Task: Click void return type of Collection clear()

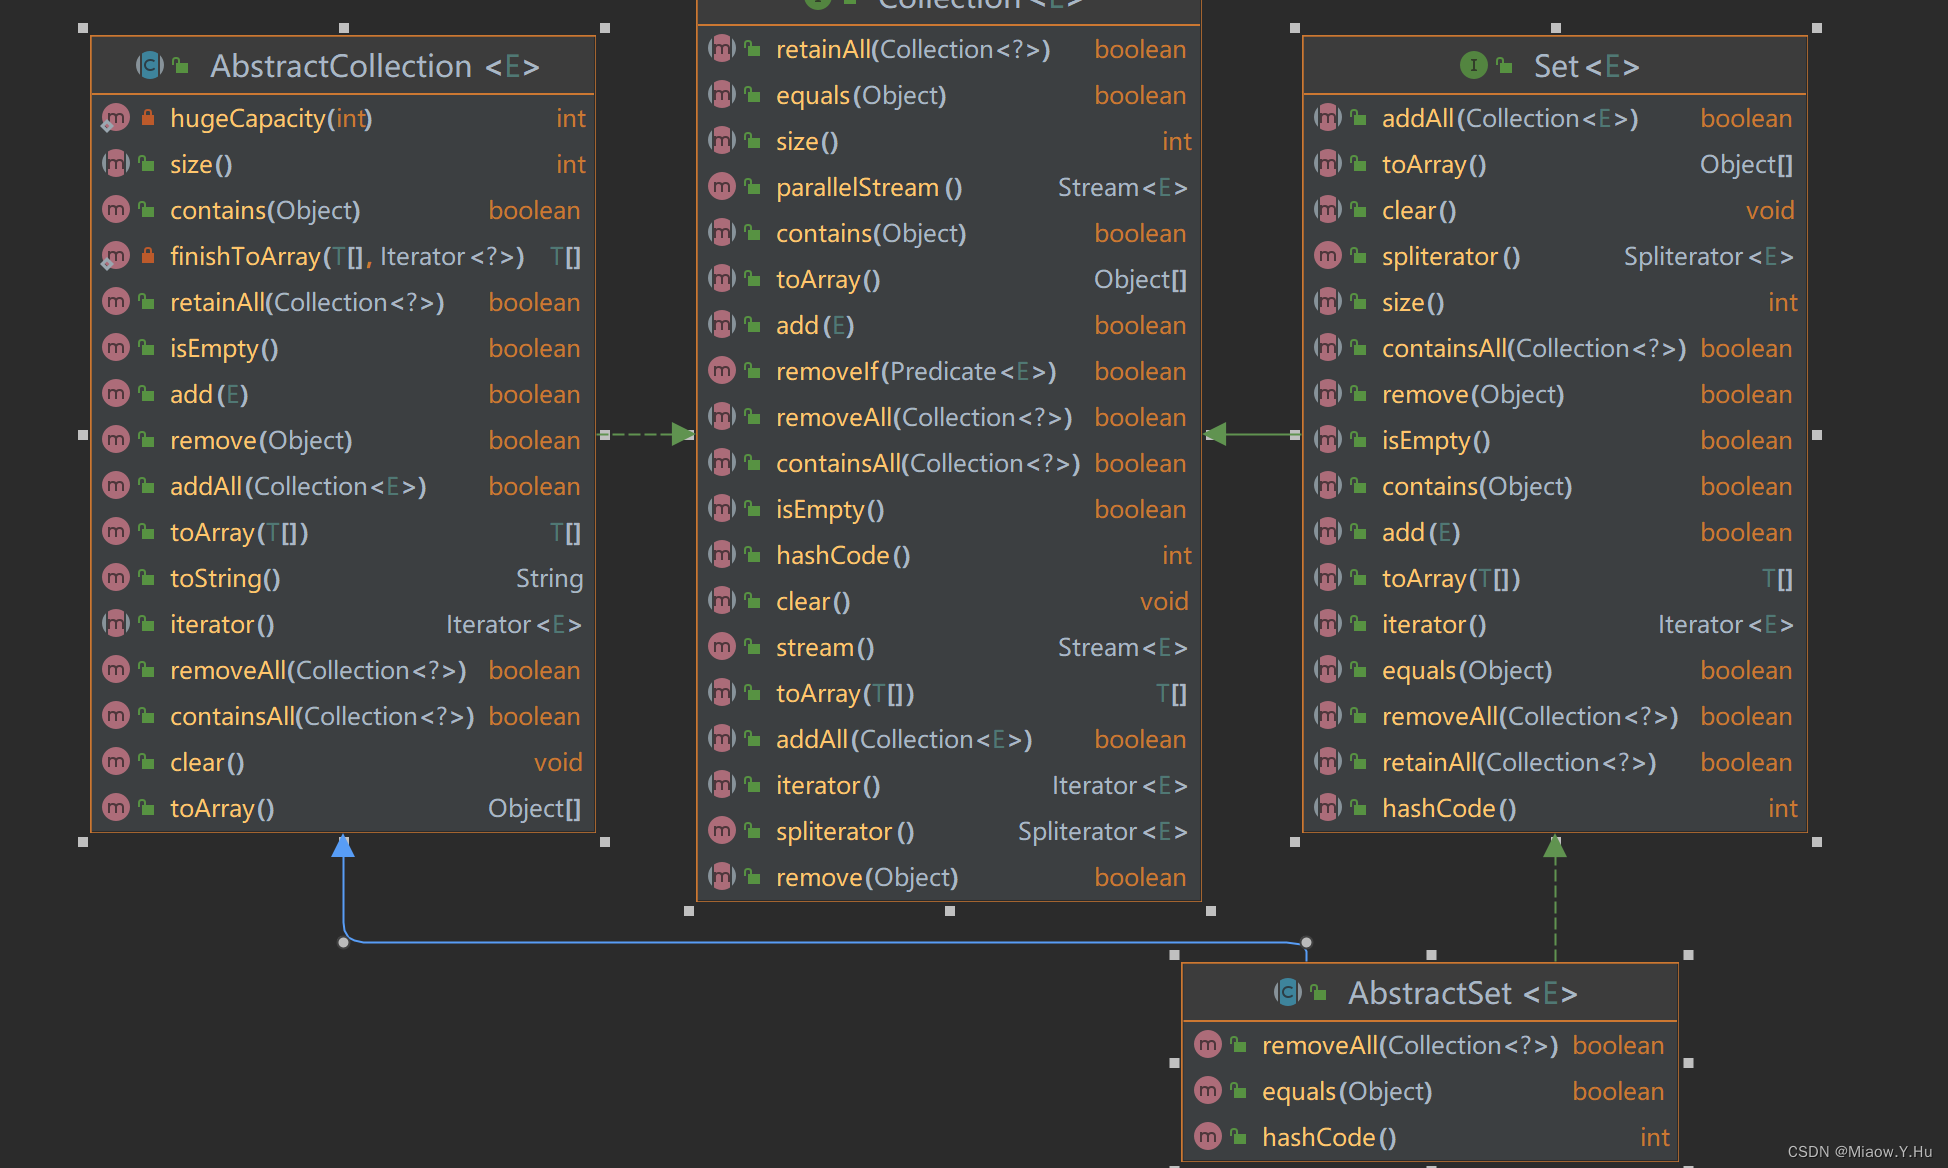Action: pos(1164,601)
